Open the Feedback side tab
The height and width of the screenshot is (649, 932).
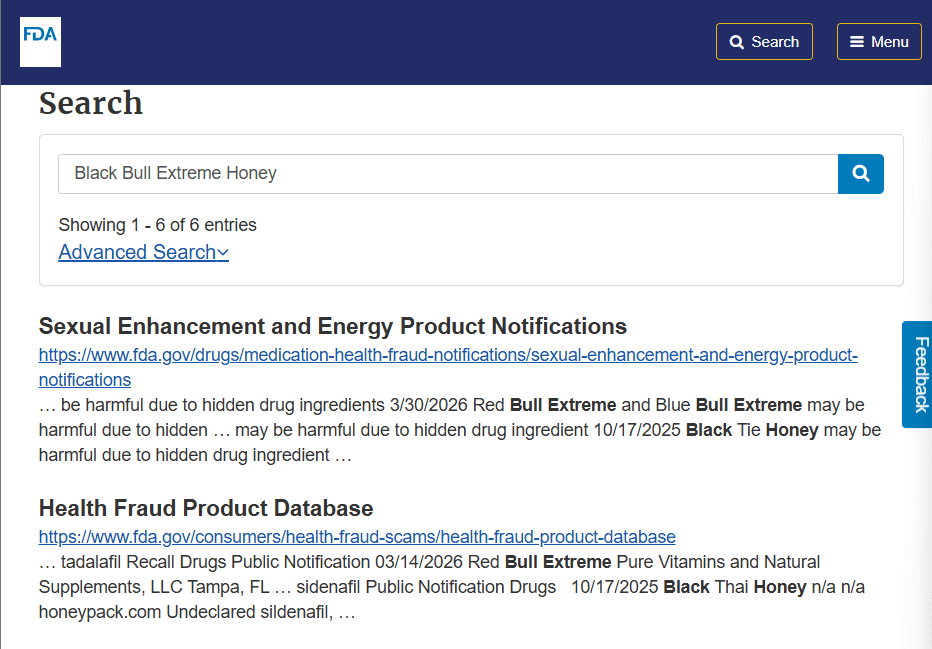click(x=918, y=374)
